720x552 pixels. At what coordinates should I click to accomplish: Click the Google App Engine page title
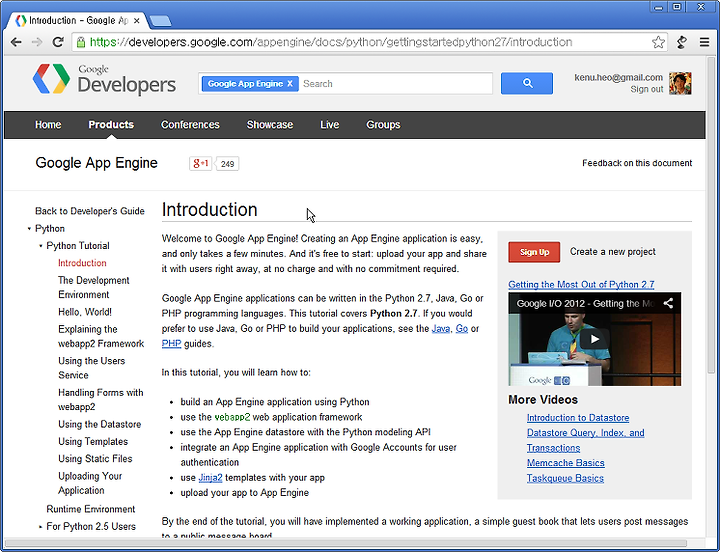96,163
